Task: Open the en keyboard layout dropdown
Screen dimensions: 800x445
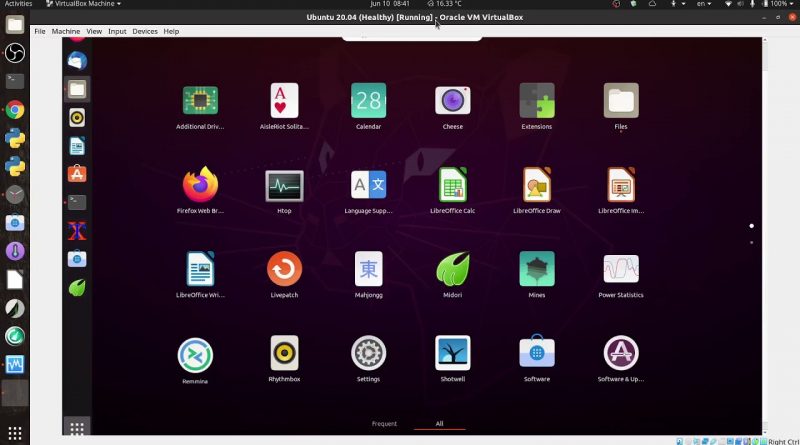Action: click(704, 4)
